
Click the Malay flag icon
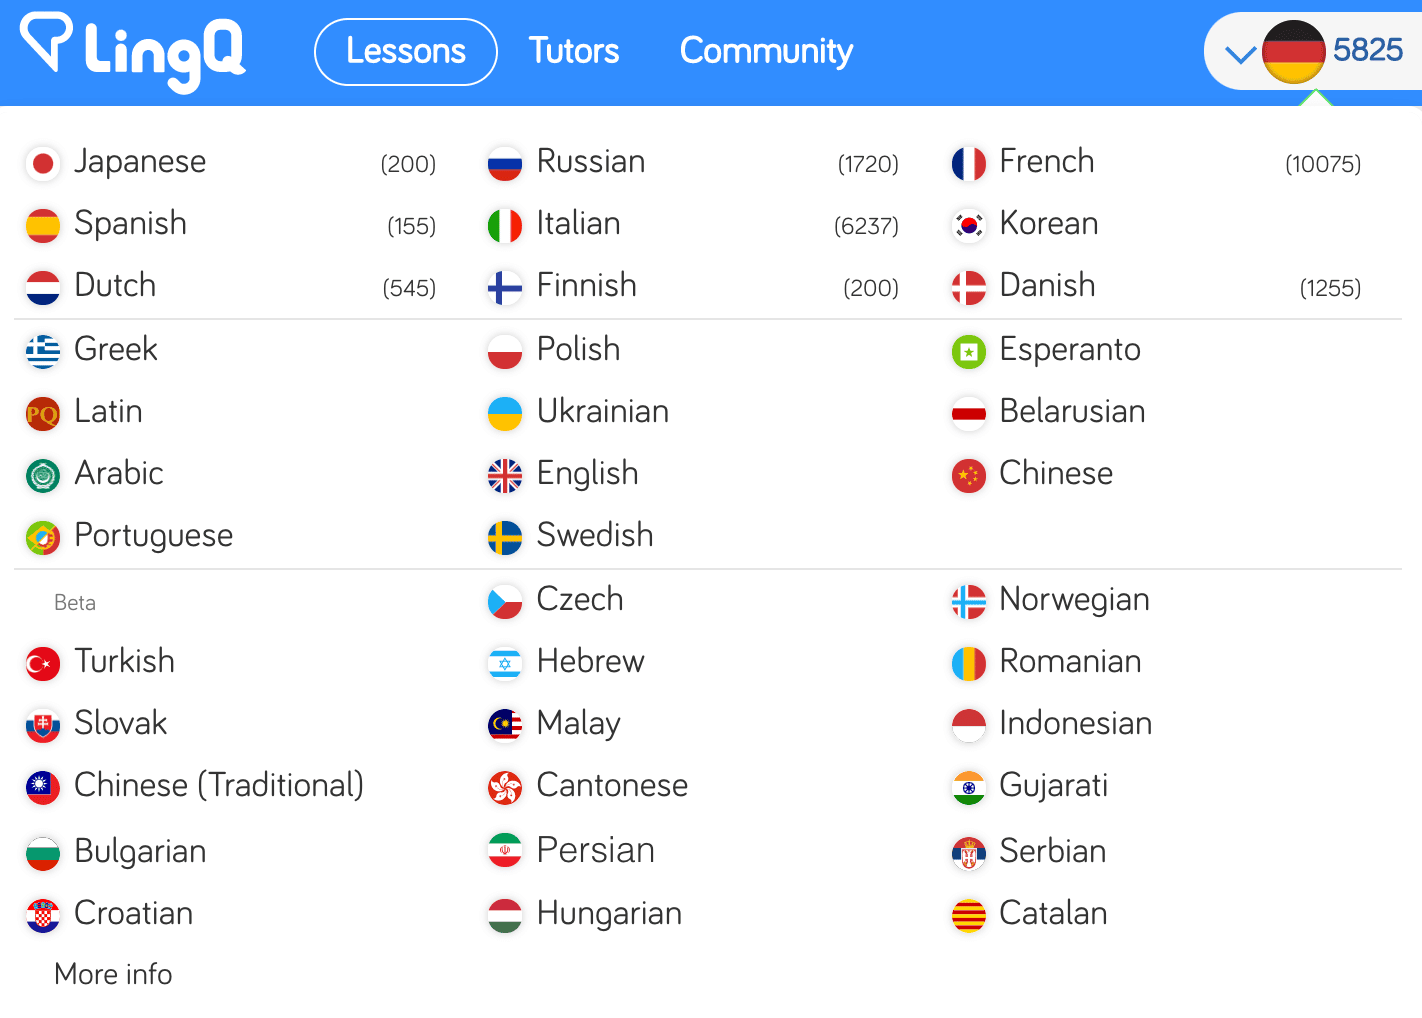[505, 725]
